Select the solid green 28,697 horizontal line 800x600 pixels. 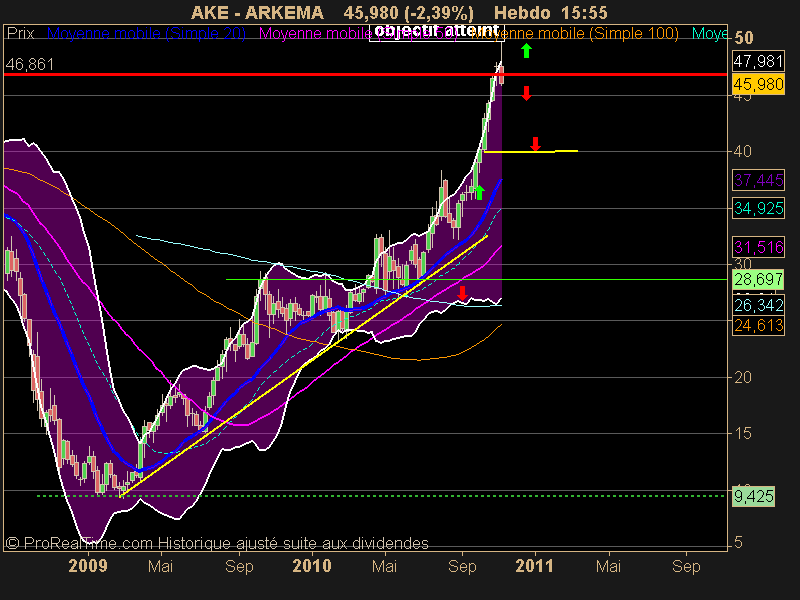point(477,280)
